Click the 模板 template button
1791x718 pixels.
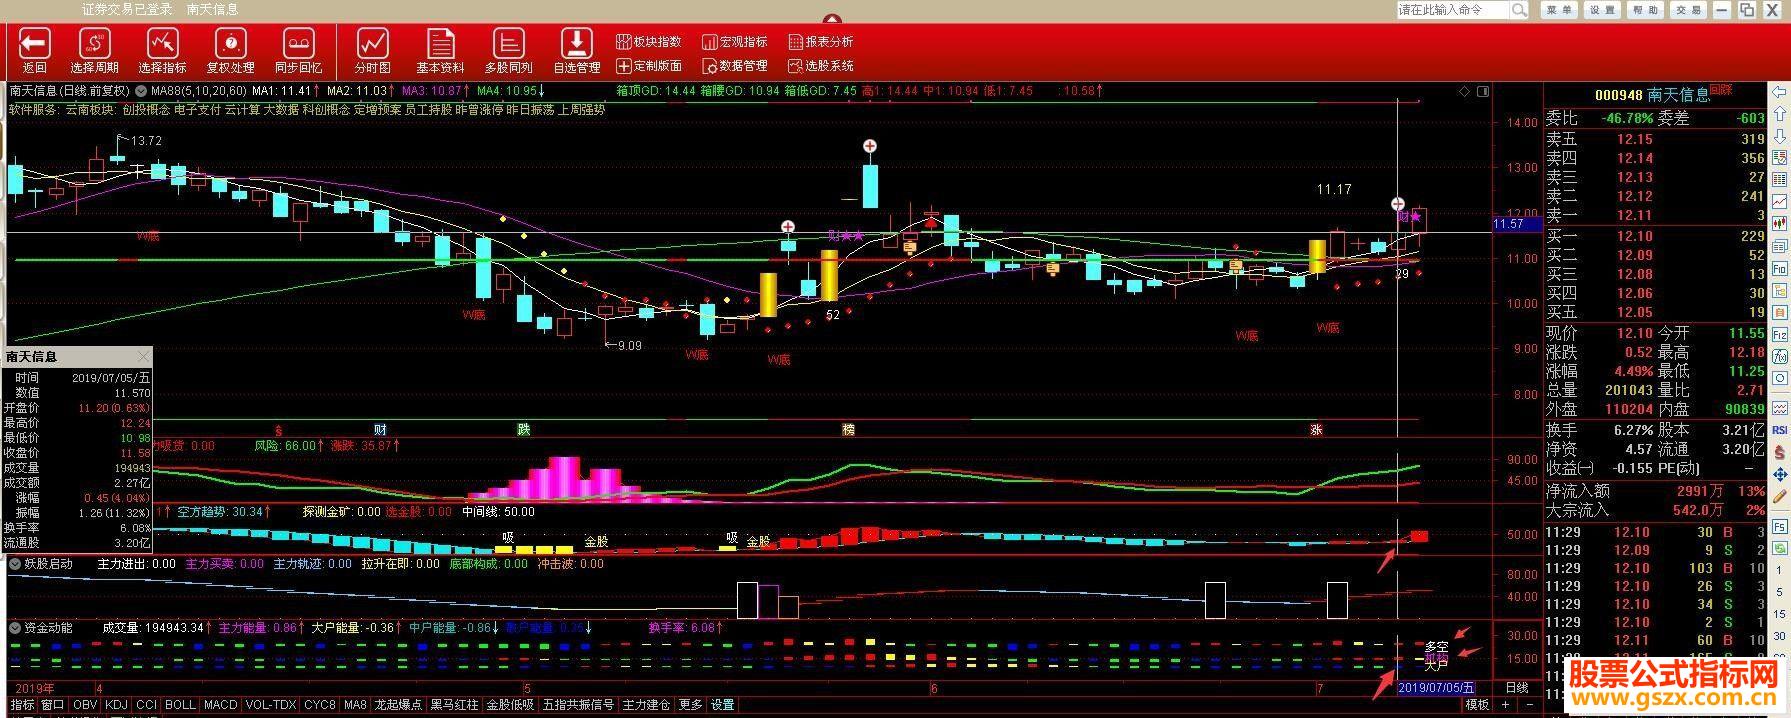pos(1478,705)
